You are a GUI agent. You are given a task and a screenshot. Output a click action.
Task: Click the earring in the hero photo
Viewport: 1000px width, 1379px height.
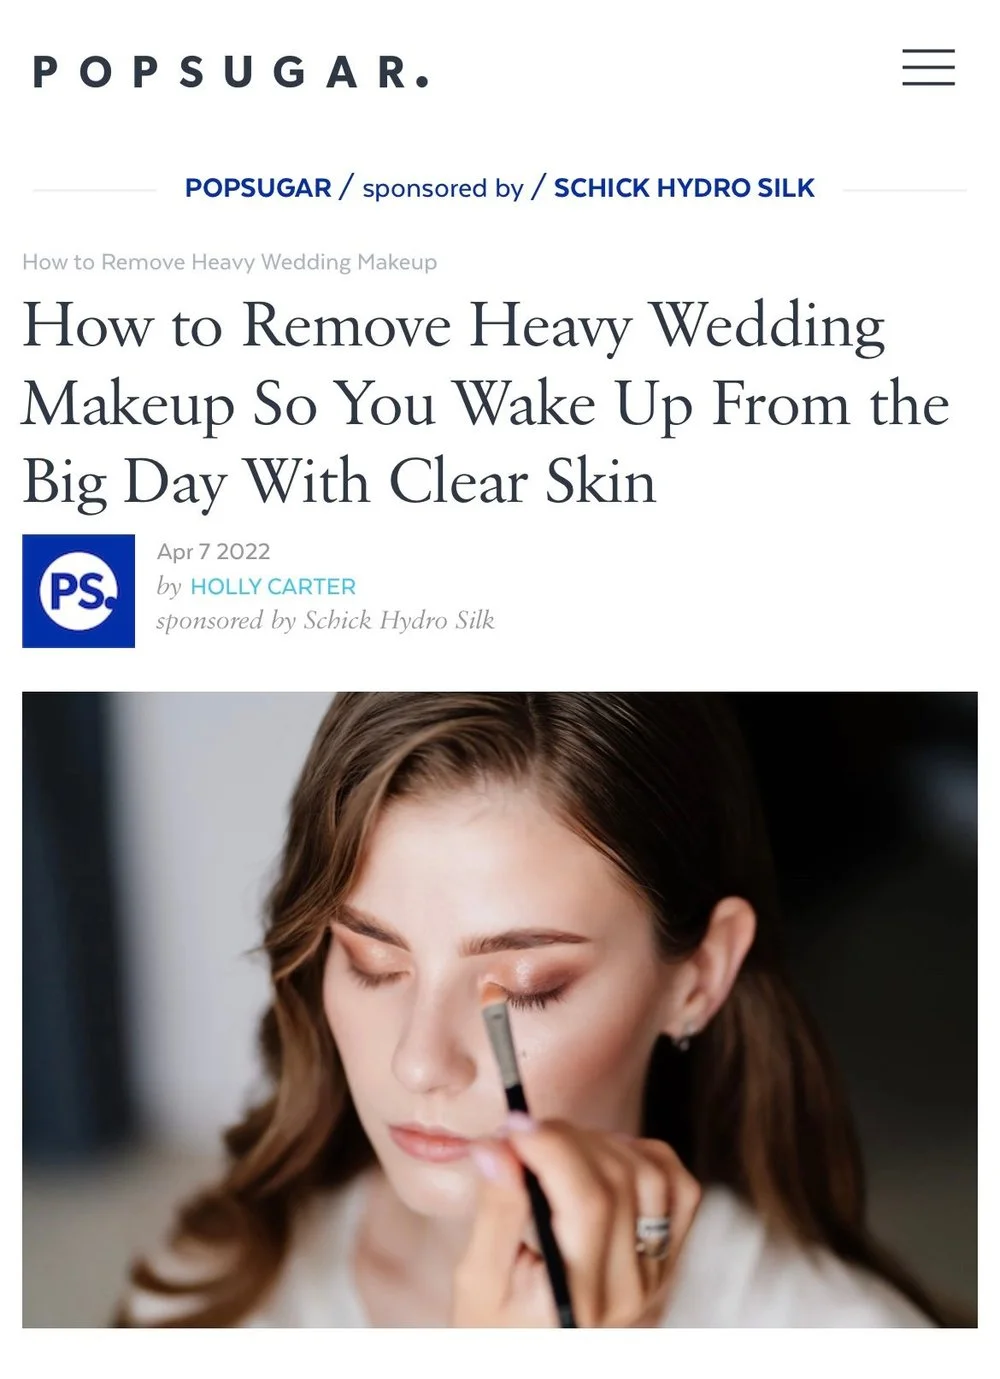pyautogui.click(x=686, y=1035)
